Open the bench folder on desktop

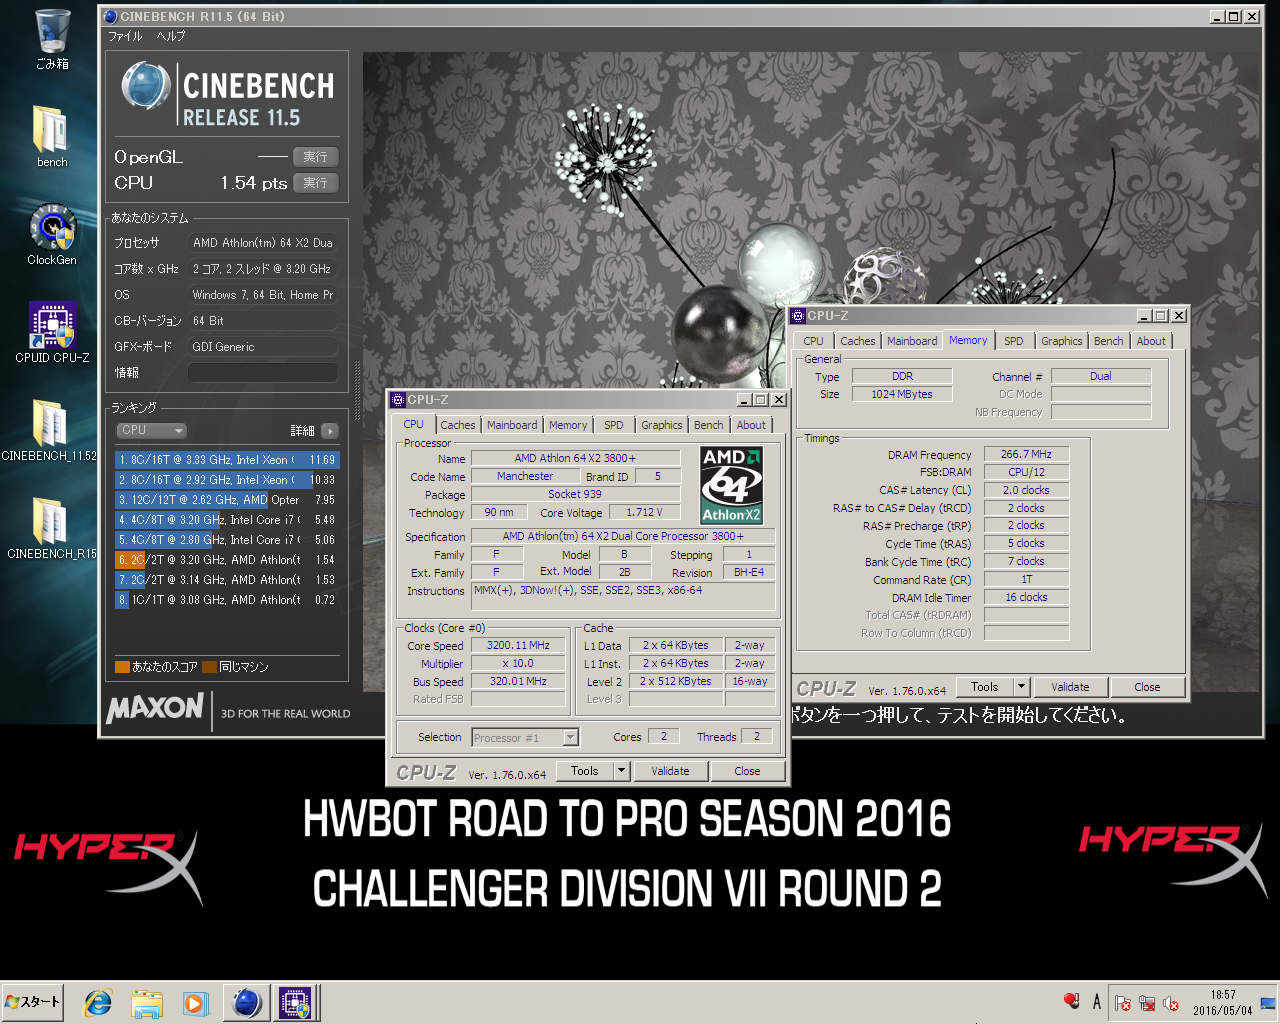pos(52,135)
